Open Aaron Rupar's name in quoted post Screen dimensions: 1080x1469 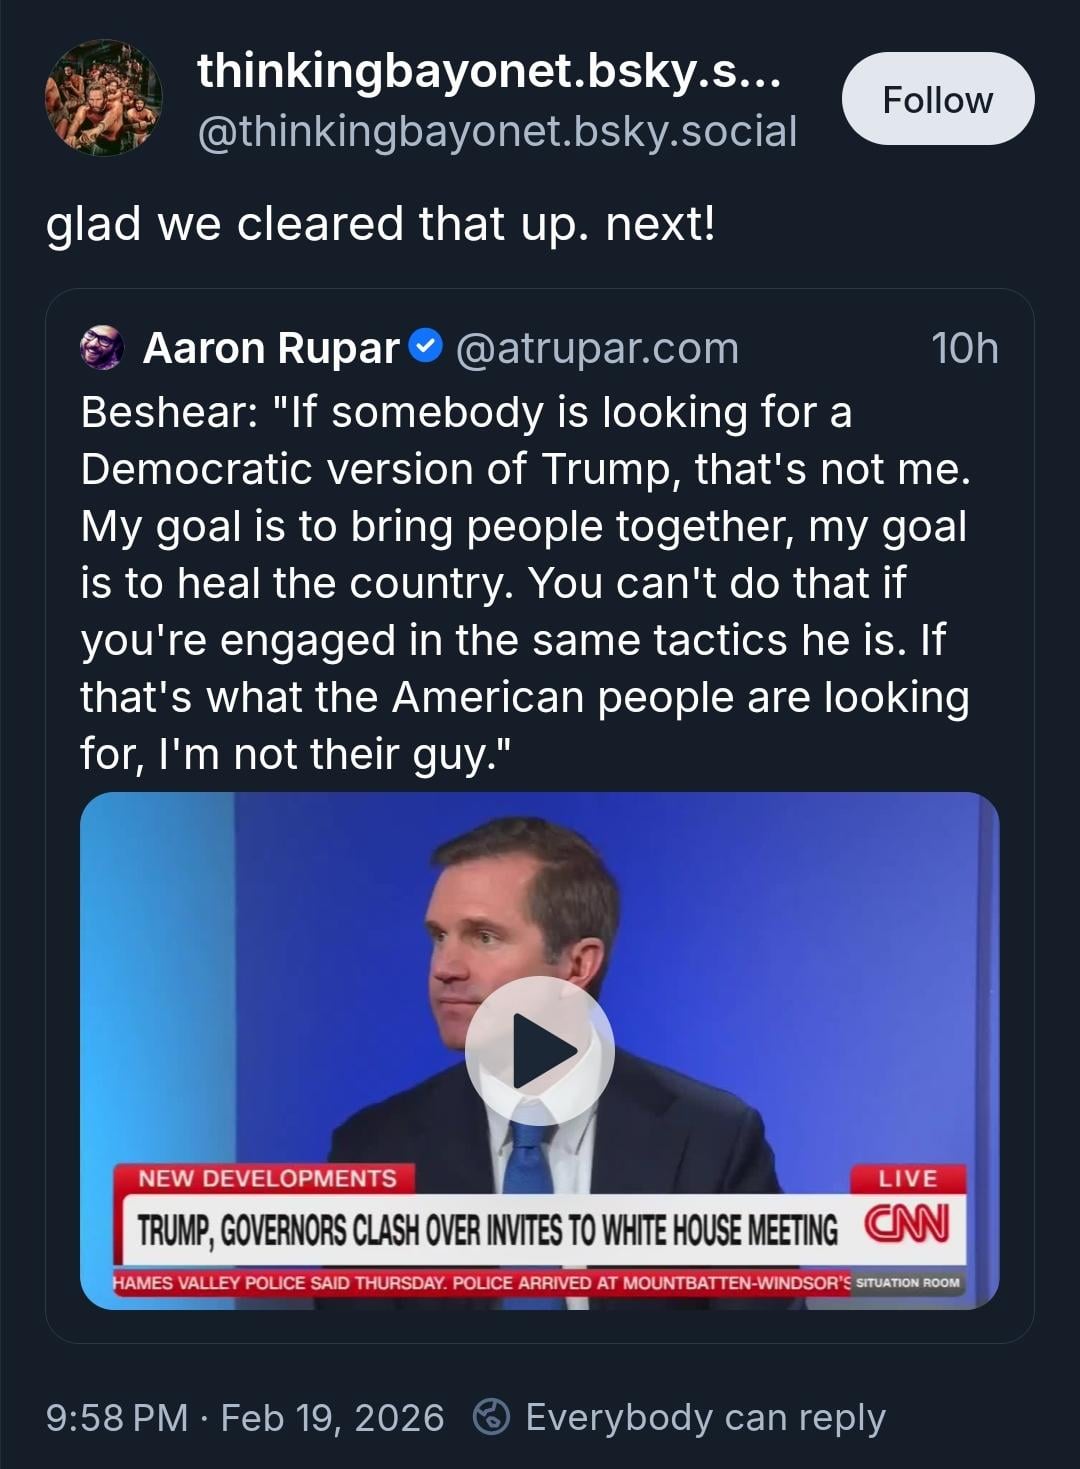(x=271, y=348)
